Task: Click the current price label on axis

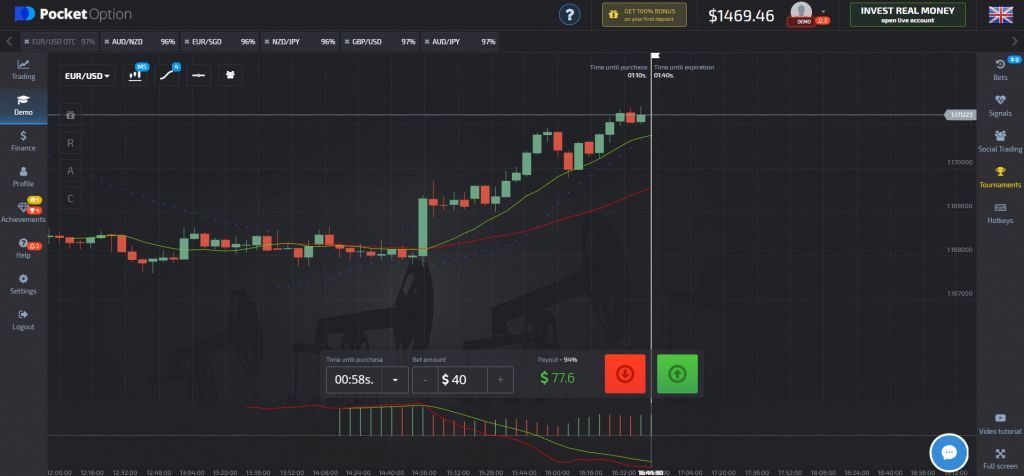Action: [x=960, y=115]
